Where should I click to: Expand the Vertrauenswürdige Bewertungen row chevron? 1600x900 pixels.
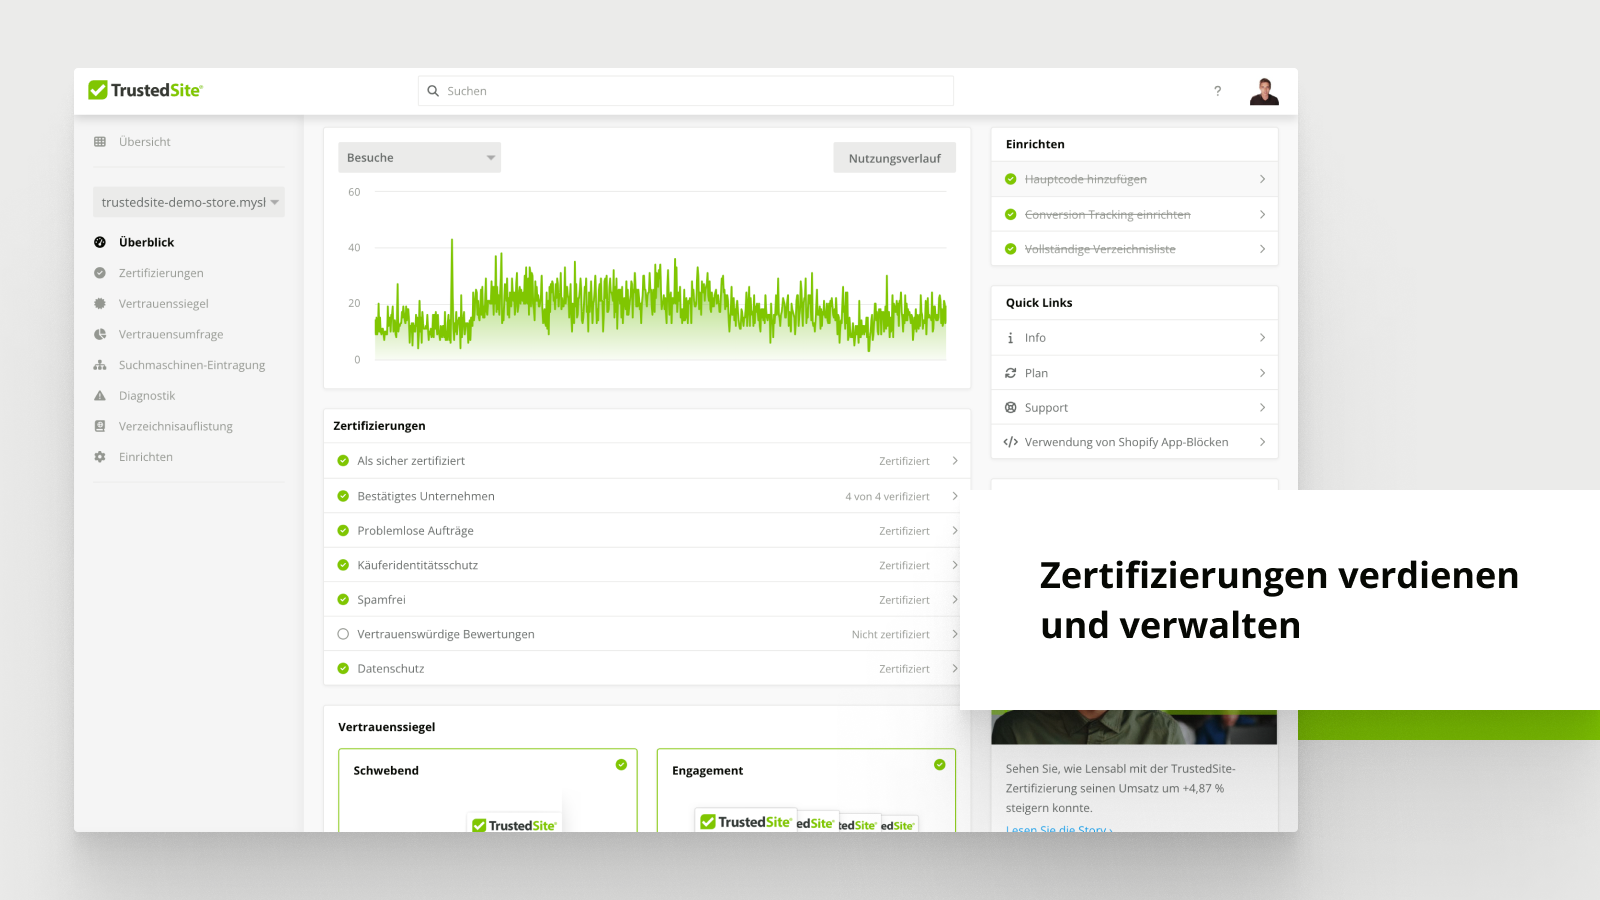pos(955,634)
